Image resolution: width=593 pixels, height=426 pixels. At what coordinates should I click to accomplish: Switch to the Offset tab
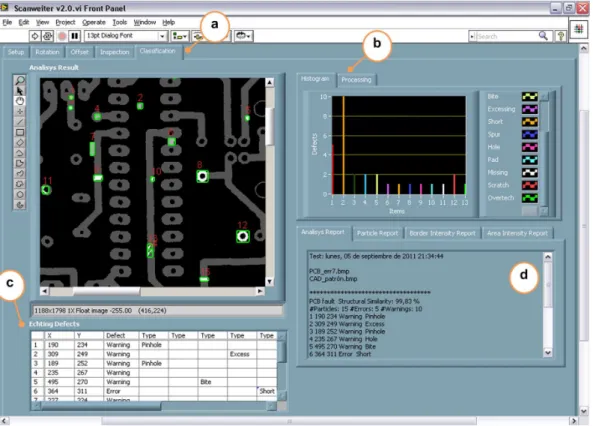pyautogui.click(x=79, y=52)
